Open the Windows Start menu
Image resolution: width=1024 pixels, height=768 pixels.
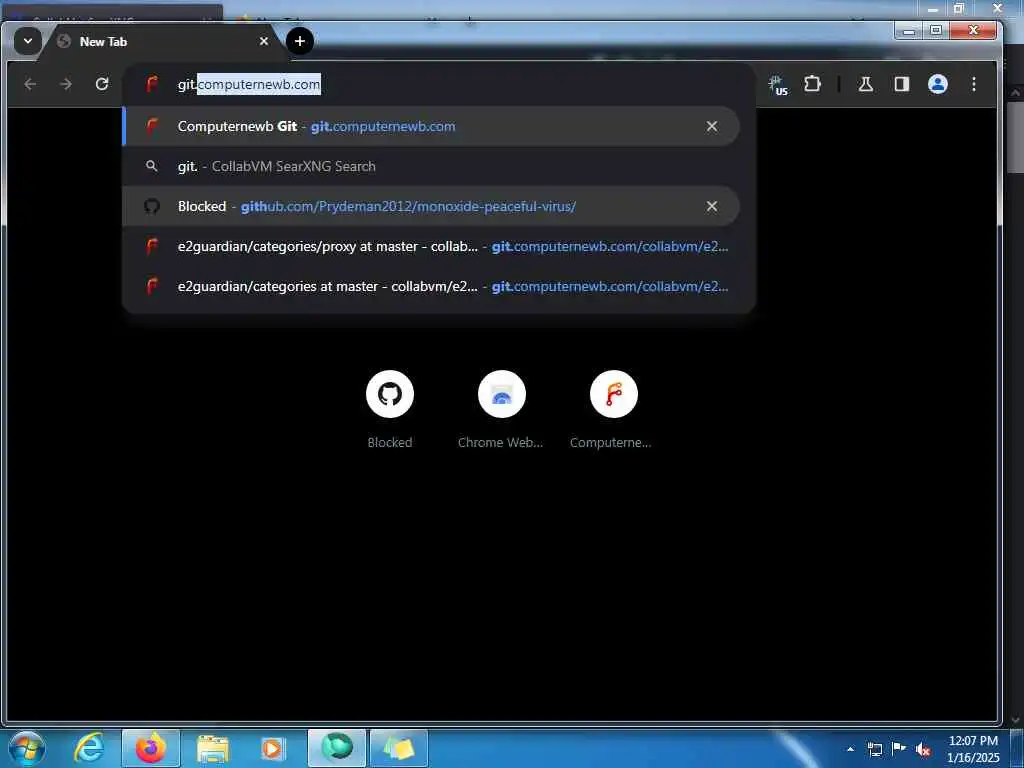26,748
